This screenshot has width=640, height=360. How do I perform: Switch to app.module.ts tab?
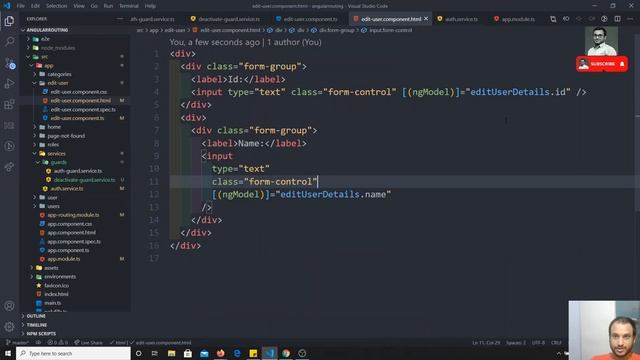pos(515,19)
